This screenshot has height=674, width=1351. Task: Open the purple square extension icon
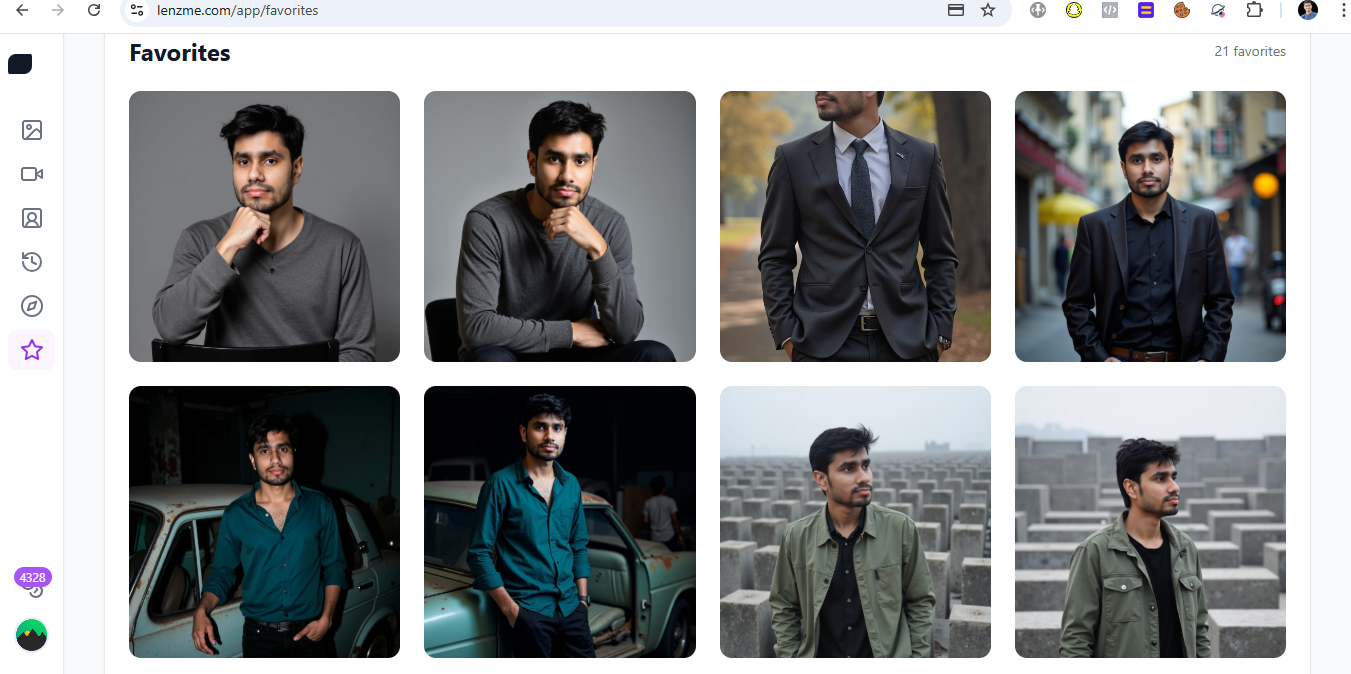tap(1146, 10)
